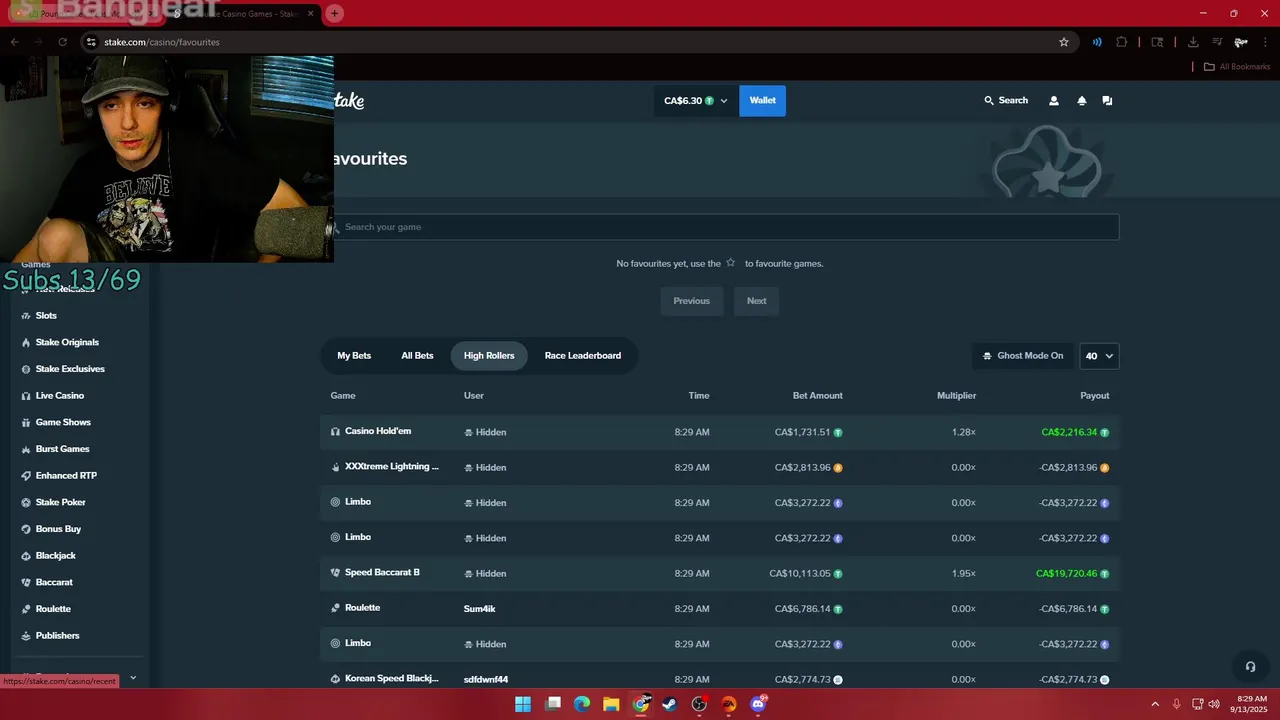Click the 1.95× multiplier value
Viewport: 1280px width, 720px height.
(964, 574)
